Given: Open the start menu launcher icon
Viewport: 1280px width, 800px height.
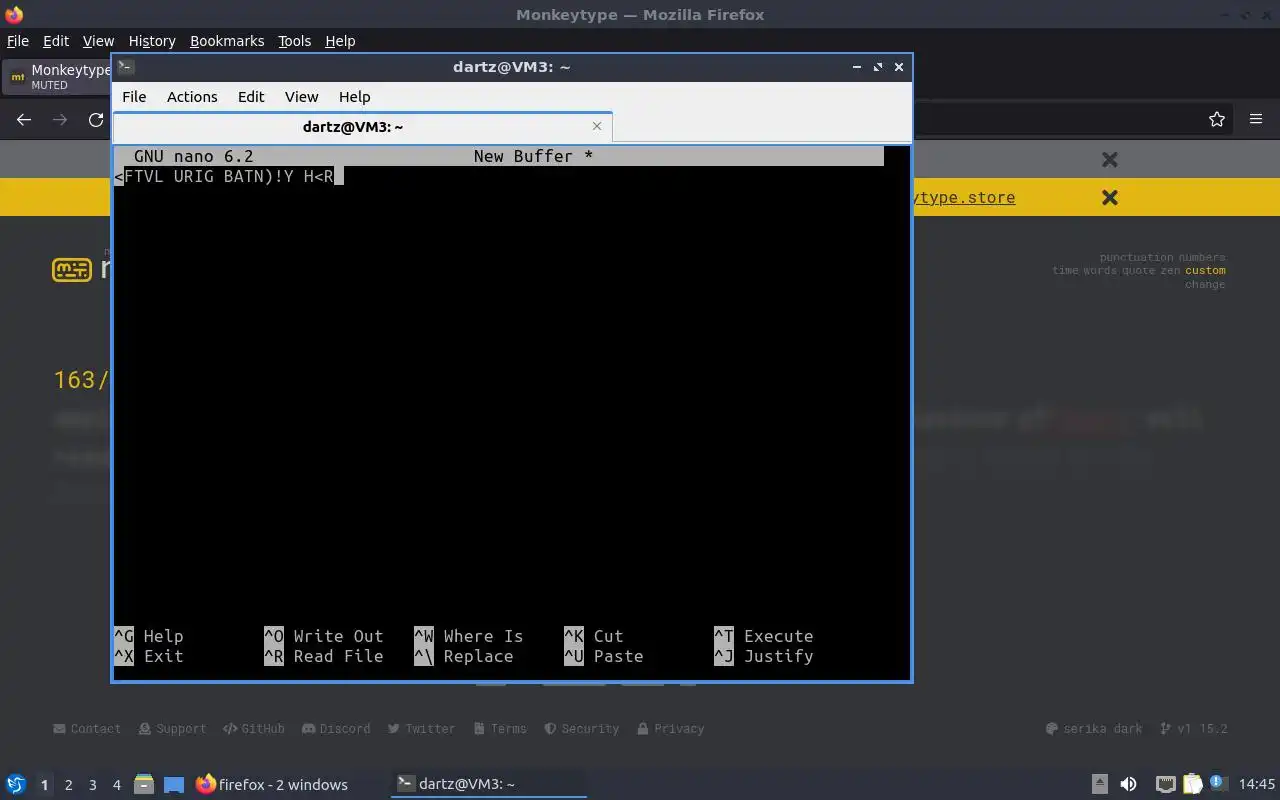Looking at the screenshot, I should coord(16,784).
